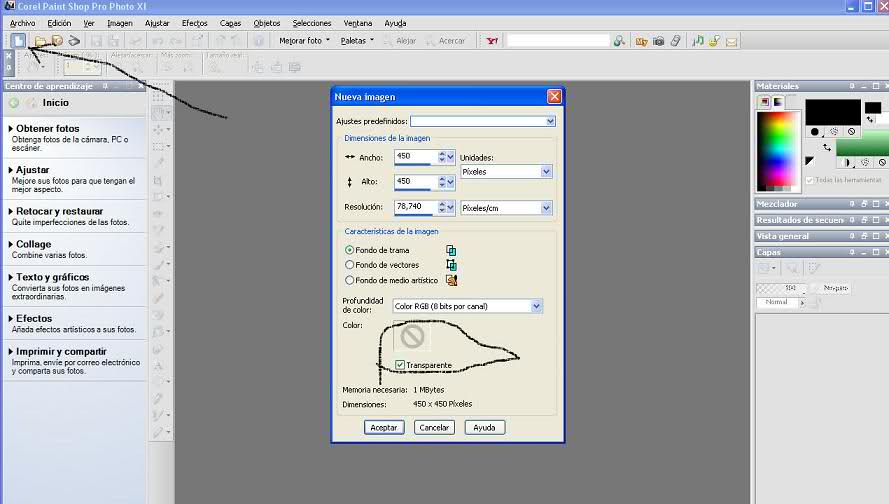Pin the Materiales palette
The height and width of the screenshot is (504, 889).
(x=852, y=86)
